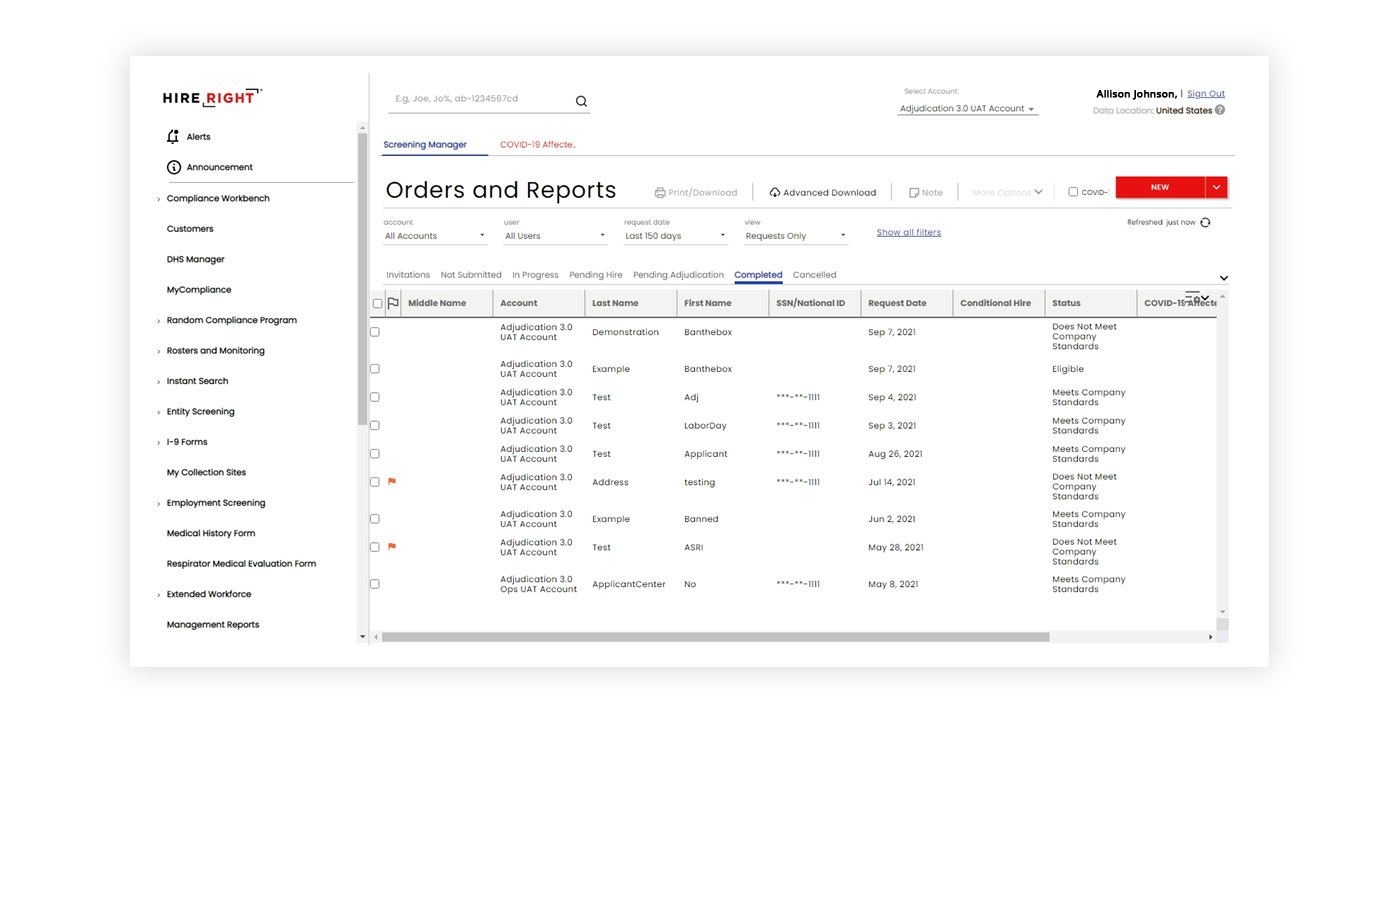The image size is (1400, 900).
Task: Click the Sign Out link
Action: click(x=1205, y=94)
